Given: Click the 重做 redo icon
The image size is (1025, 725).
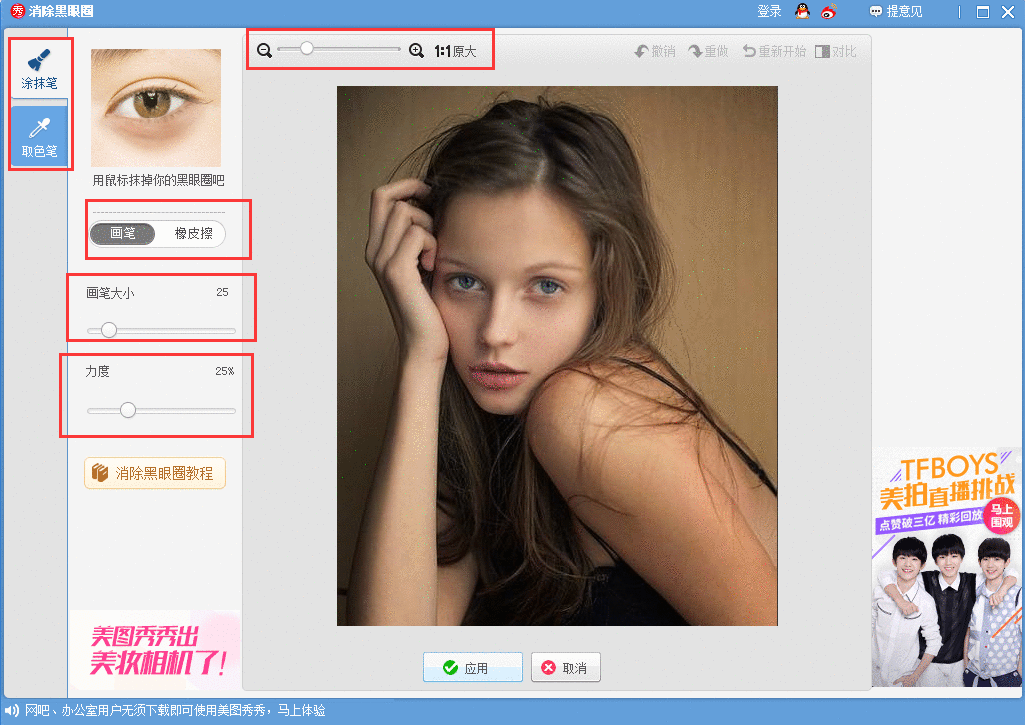Looking at the screenshot, I should point(709,50).
